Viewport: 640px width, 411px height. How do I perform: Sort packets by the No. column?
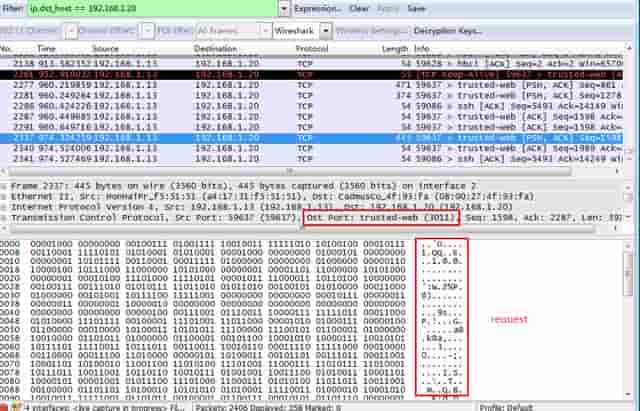coord(6,49)
